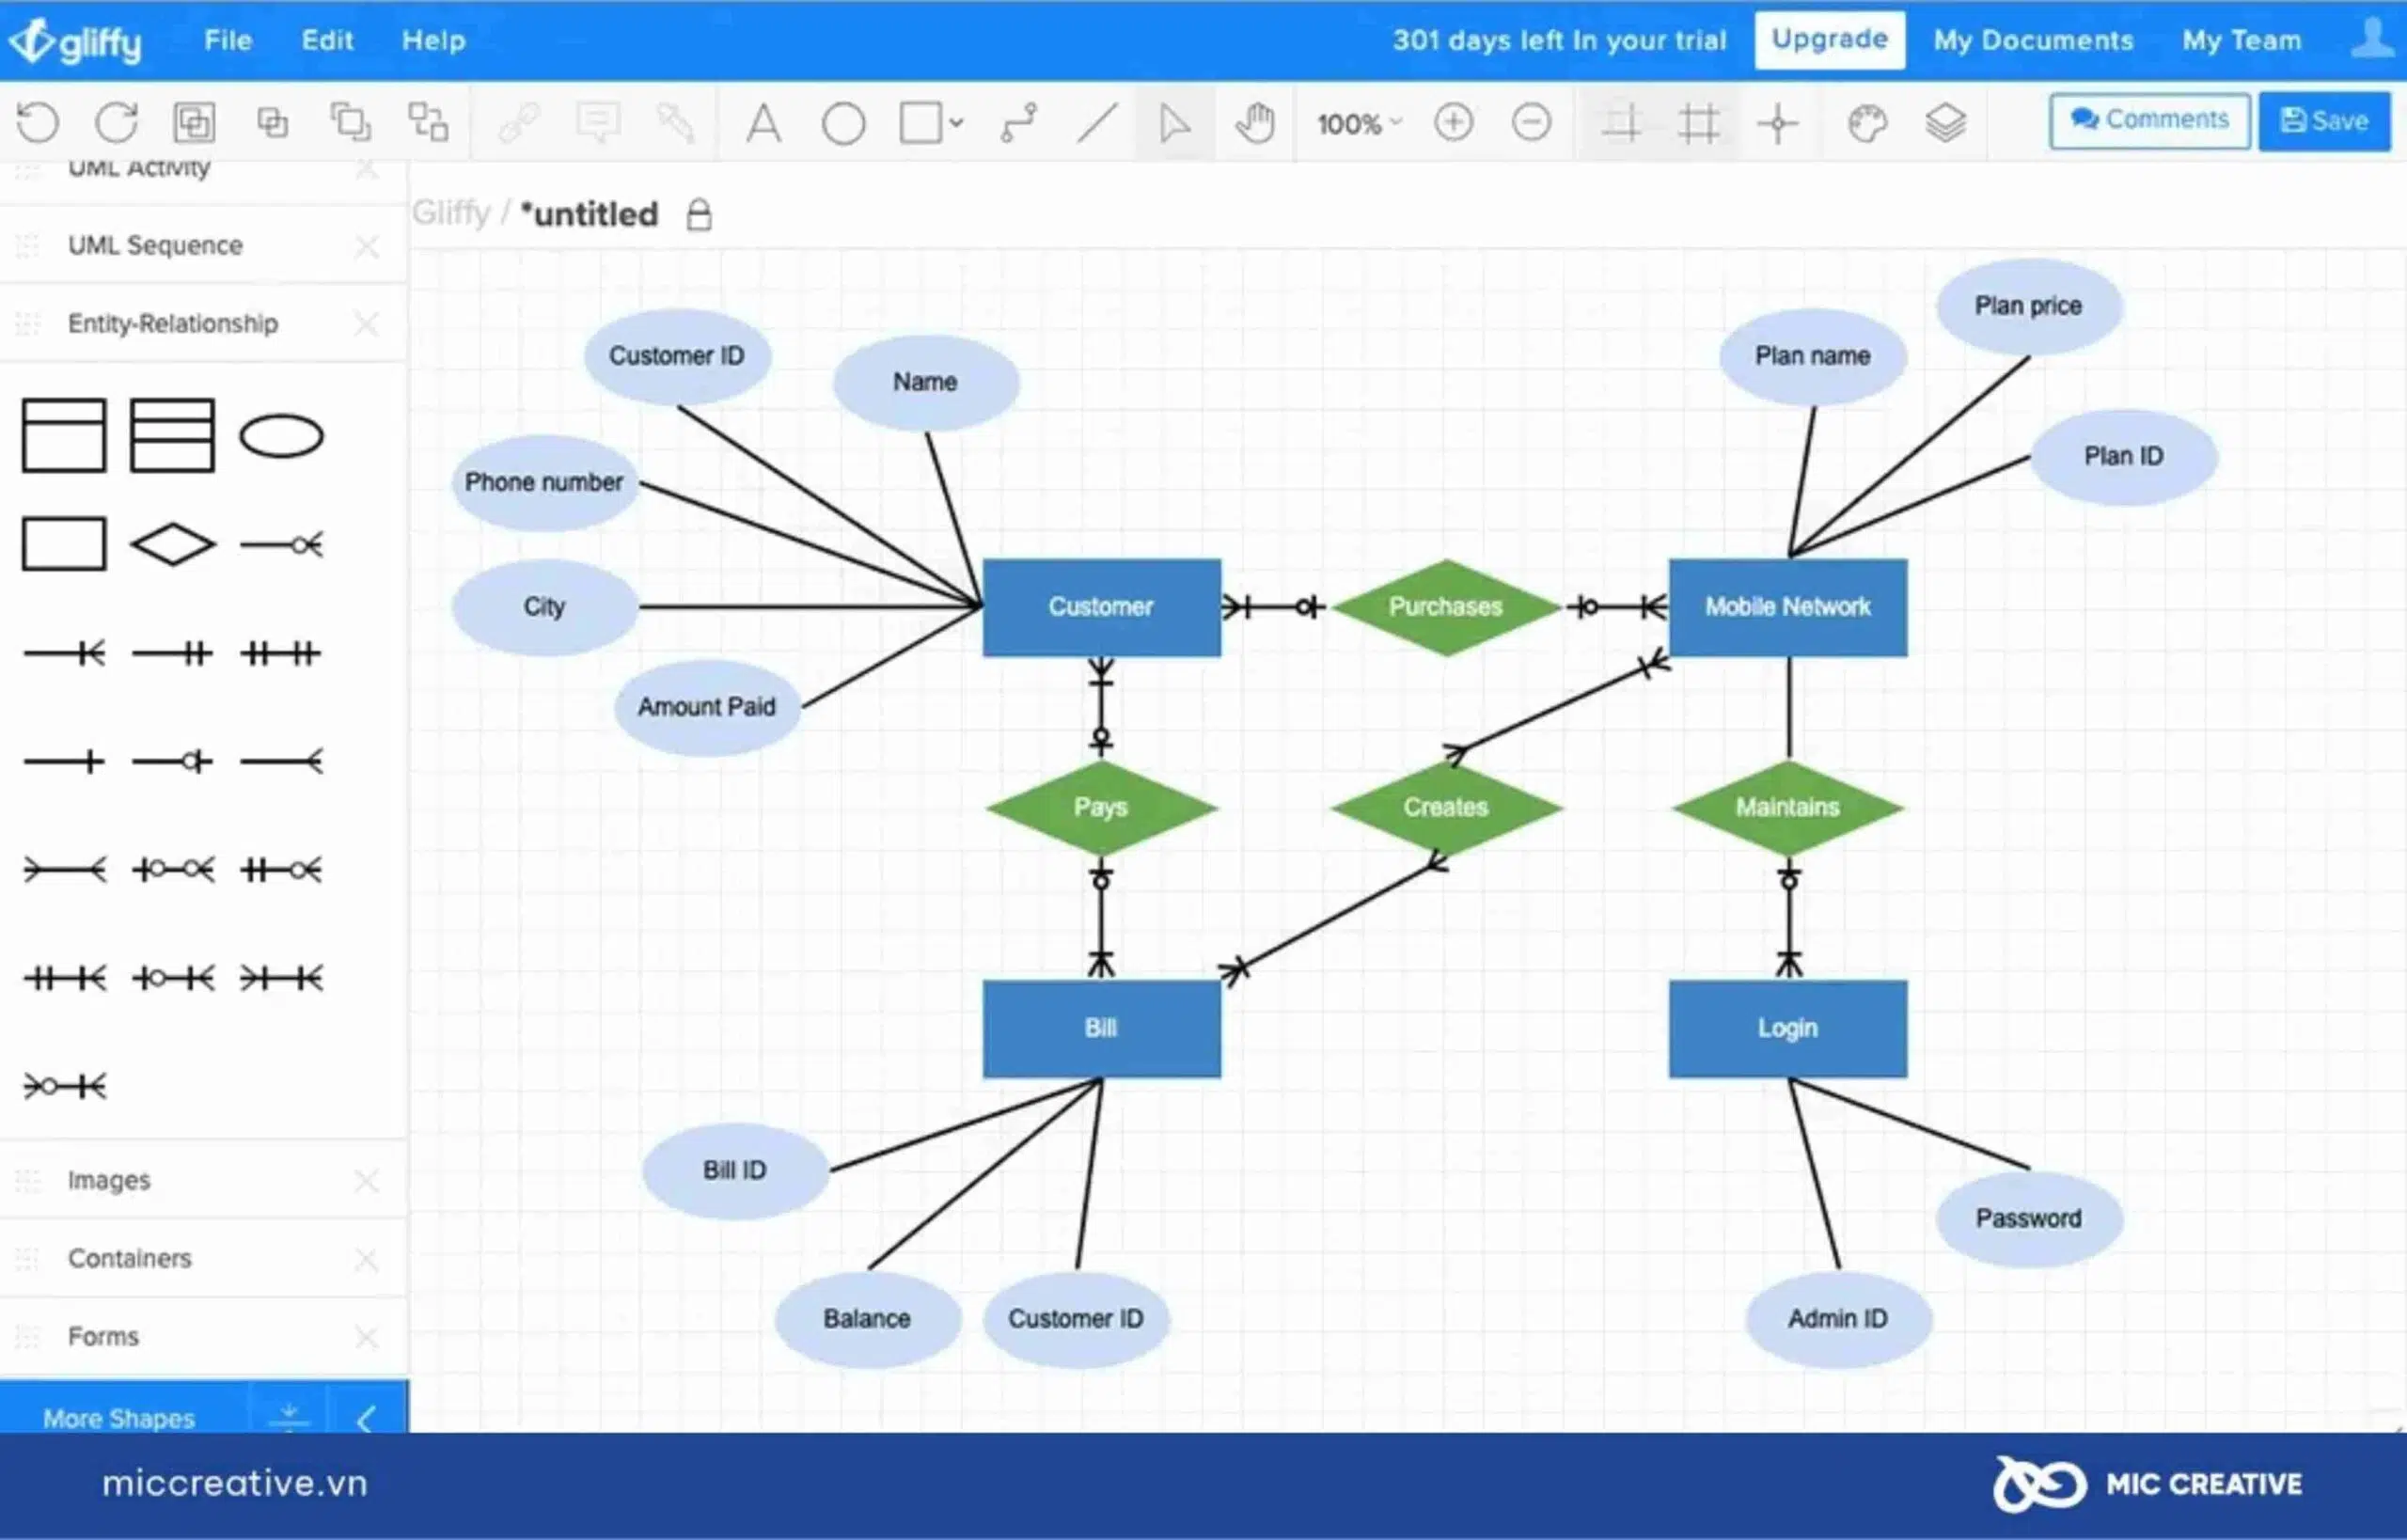Click the Redo icon in toolbar
Viewport: 2407px width, 1540px height.
click(x=116, y=123)
